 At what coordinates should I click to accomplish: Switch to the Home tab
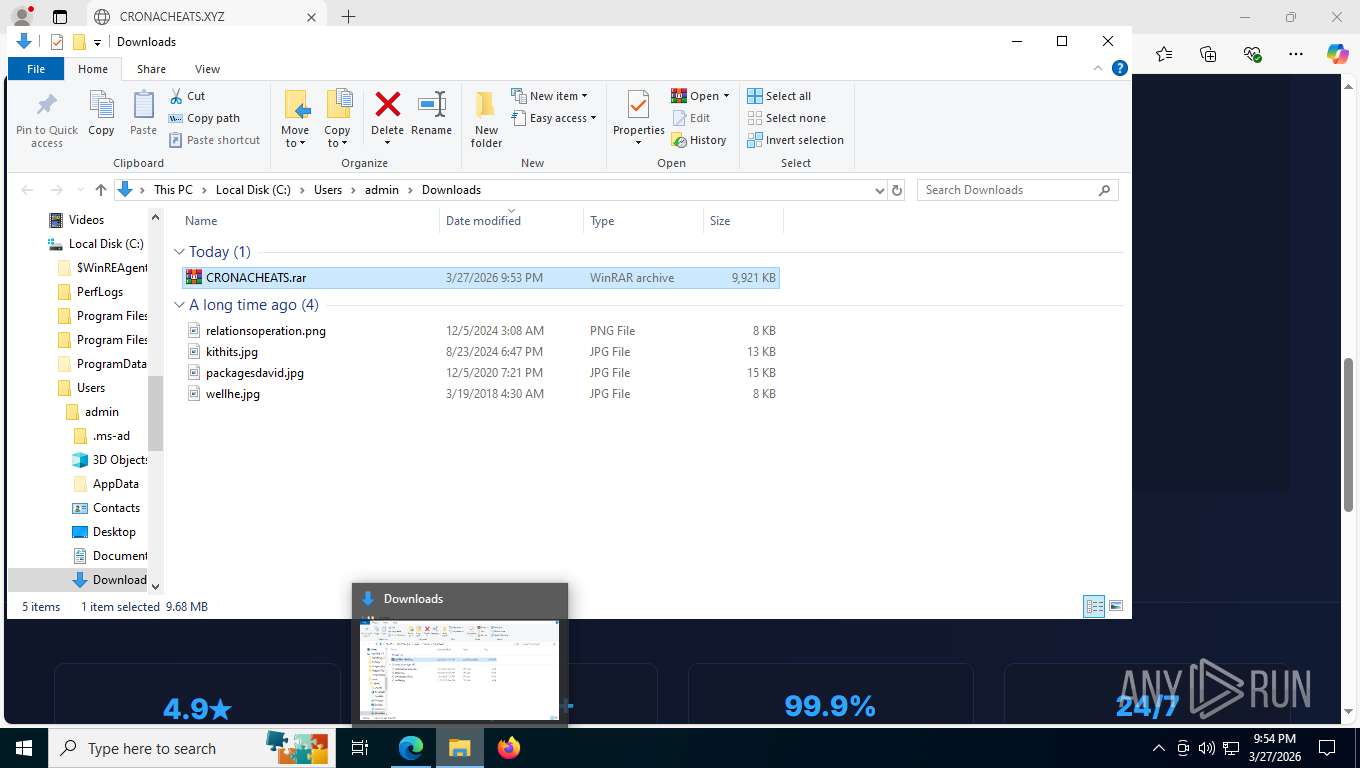click(x=93, y=69)
